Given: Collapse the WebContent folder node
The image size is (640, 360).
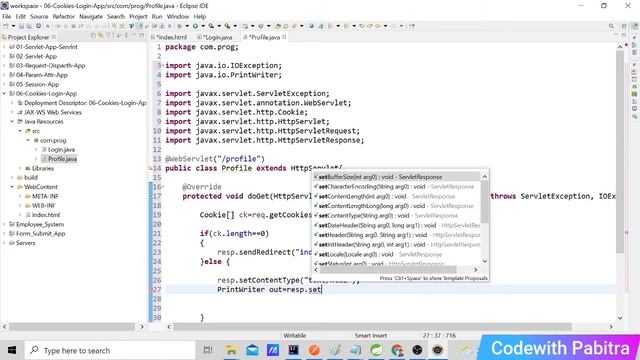Looking at the screenshot, I should pyautogui.click(x=12, y=187).
